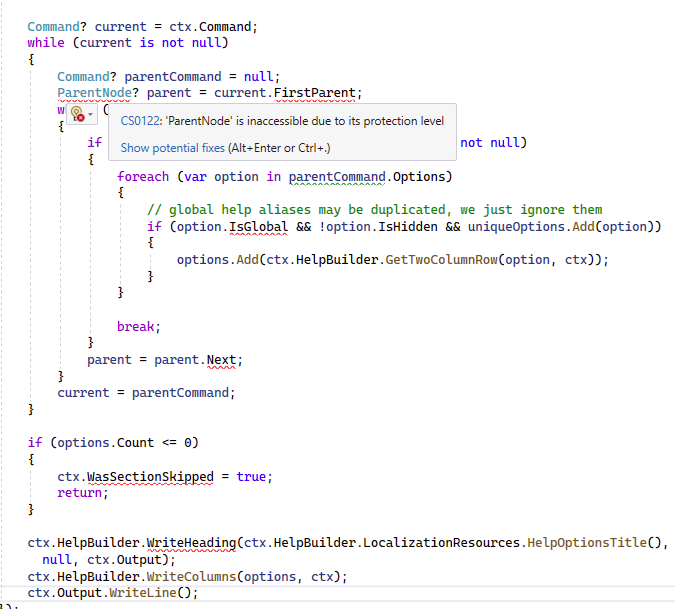Click the underlined 'ParentNode' type name
The image size is (675, 609).
(94, 93)
